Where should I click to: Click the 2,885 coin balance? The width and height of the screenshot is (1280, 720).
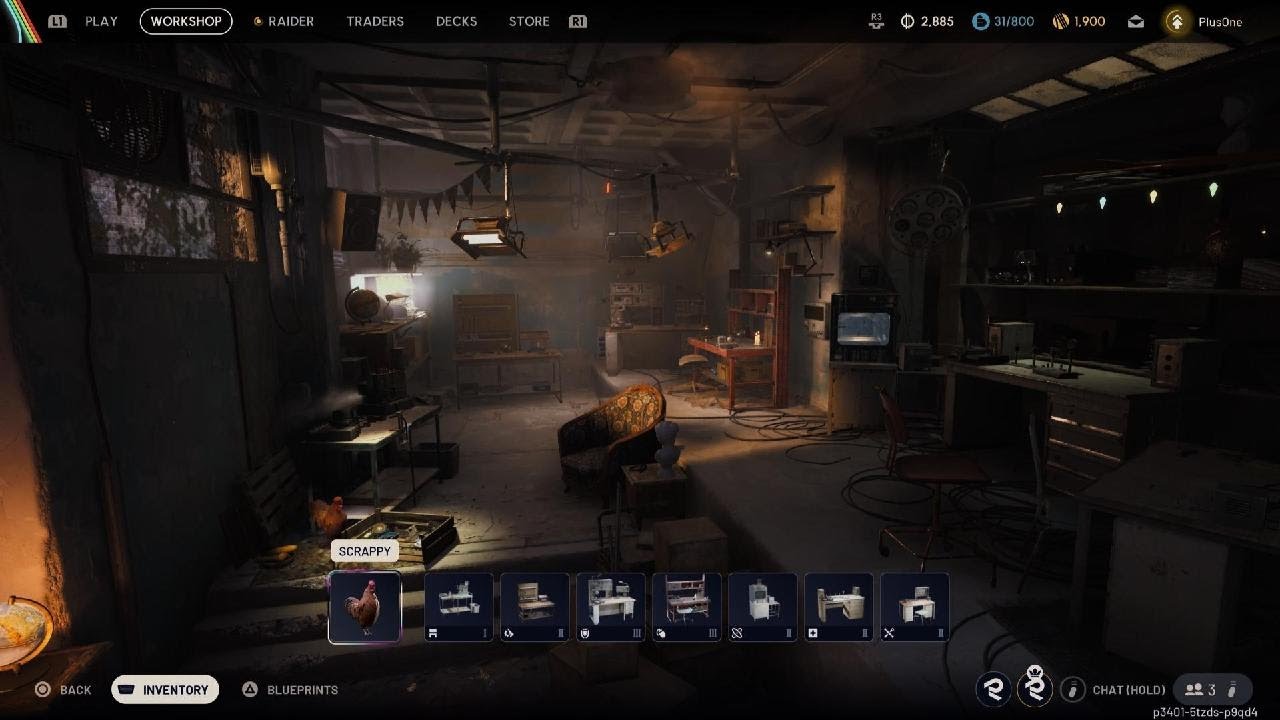937,21
